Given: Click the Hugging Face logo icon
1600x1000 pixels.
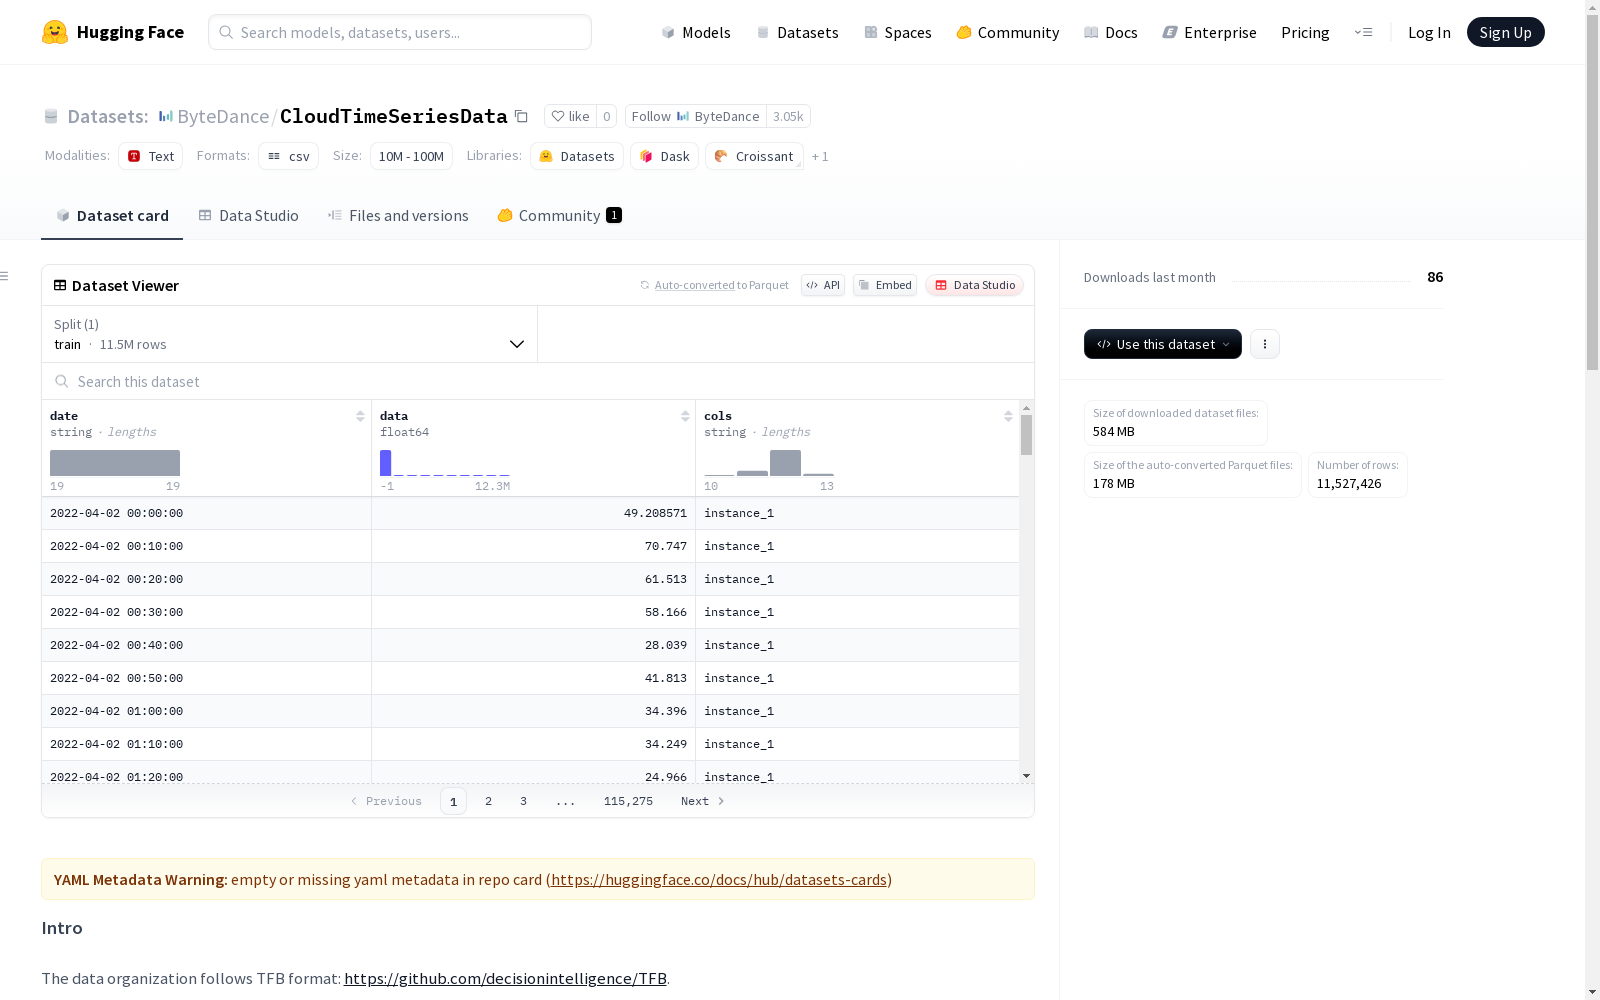Looking at the screenshot, I should (55, 32).
